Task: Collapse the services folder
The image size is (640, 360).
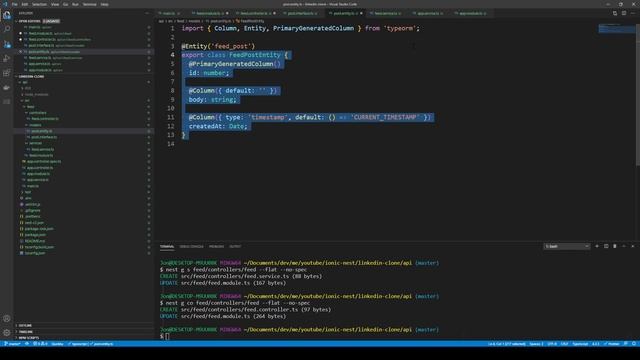Action: coord(35,143)
